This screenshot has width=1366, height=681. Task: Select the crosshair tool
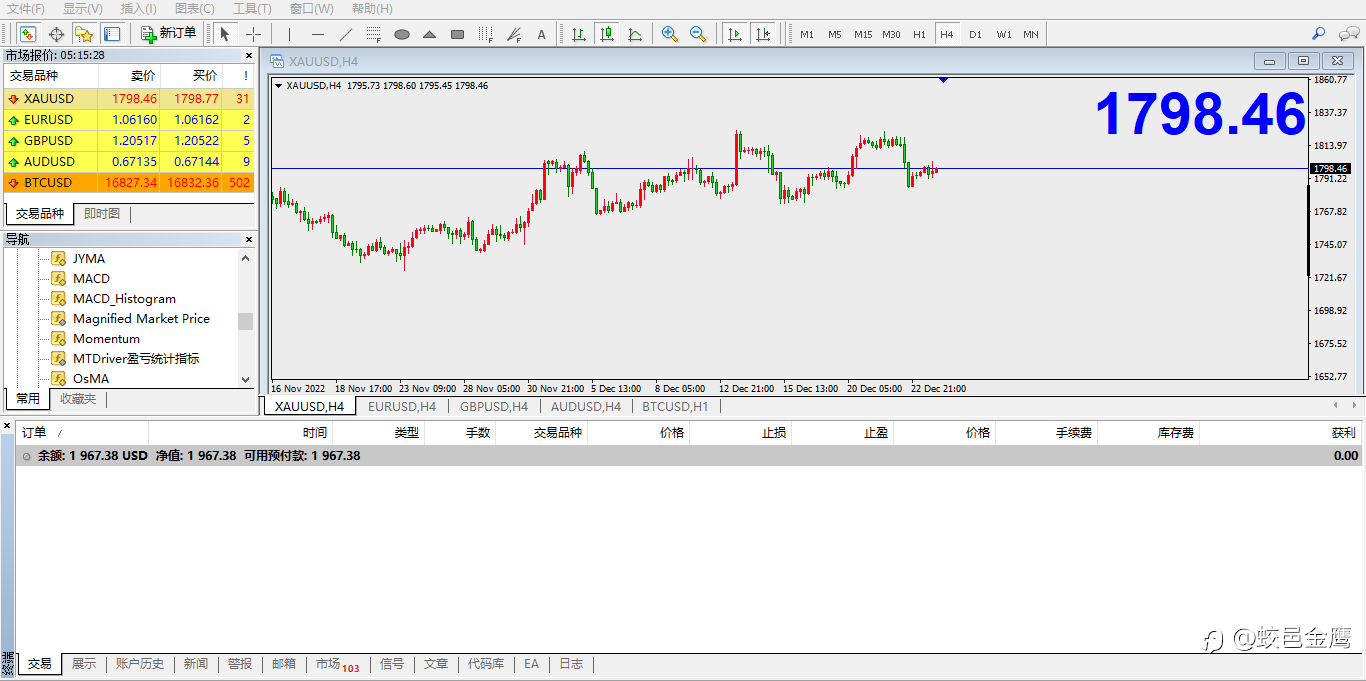click(x=255, y=34)
